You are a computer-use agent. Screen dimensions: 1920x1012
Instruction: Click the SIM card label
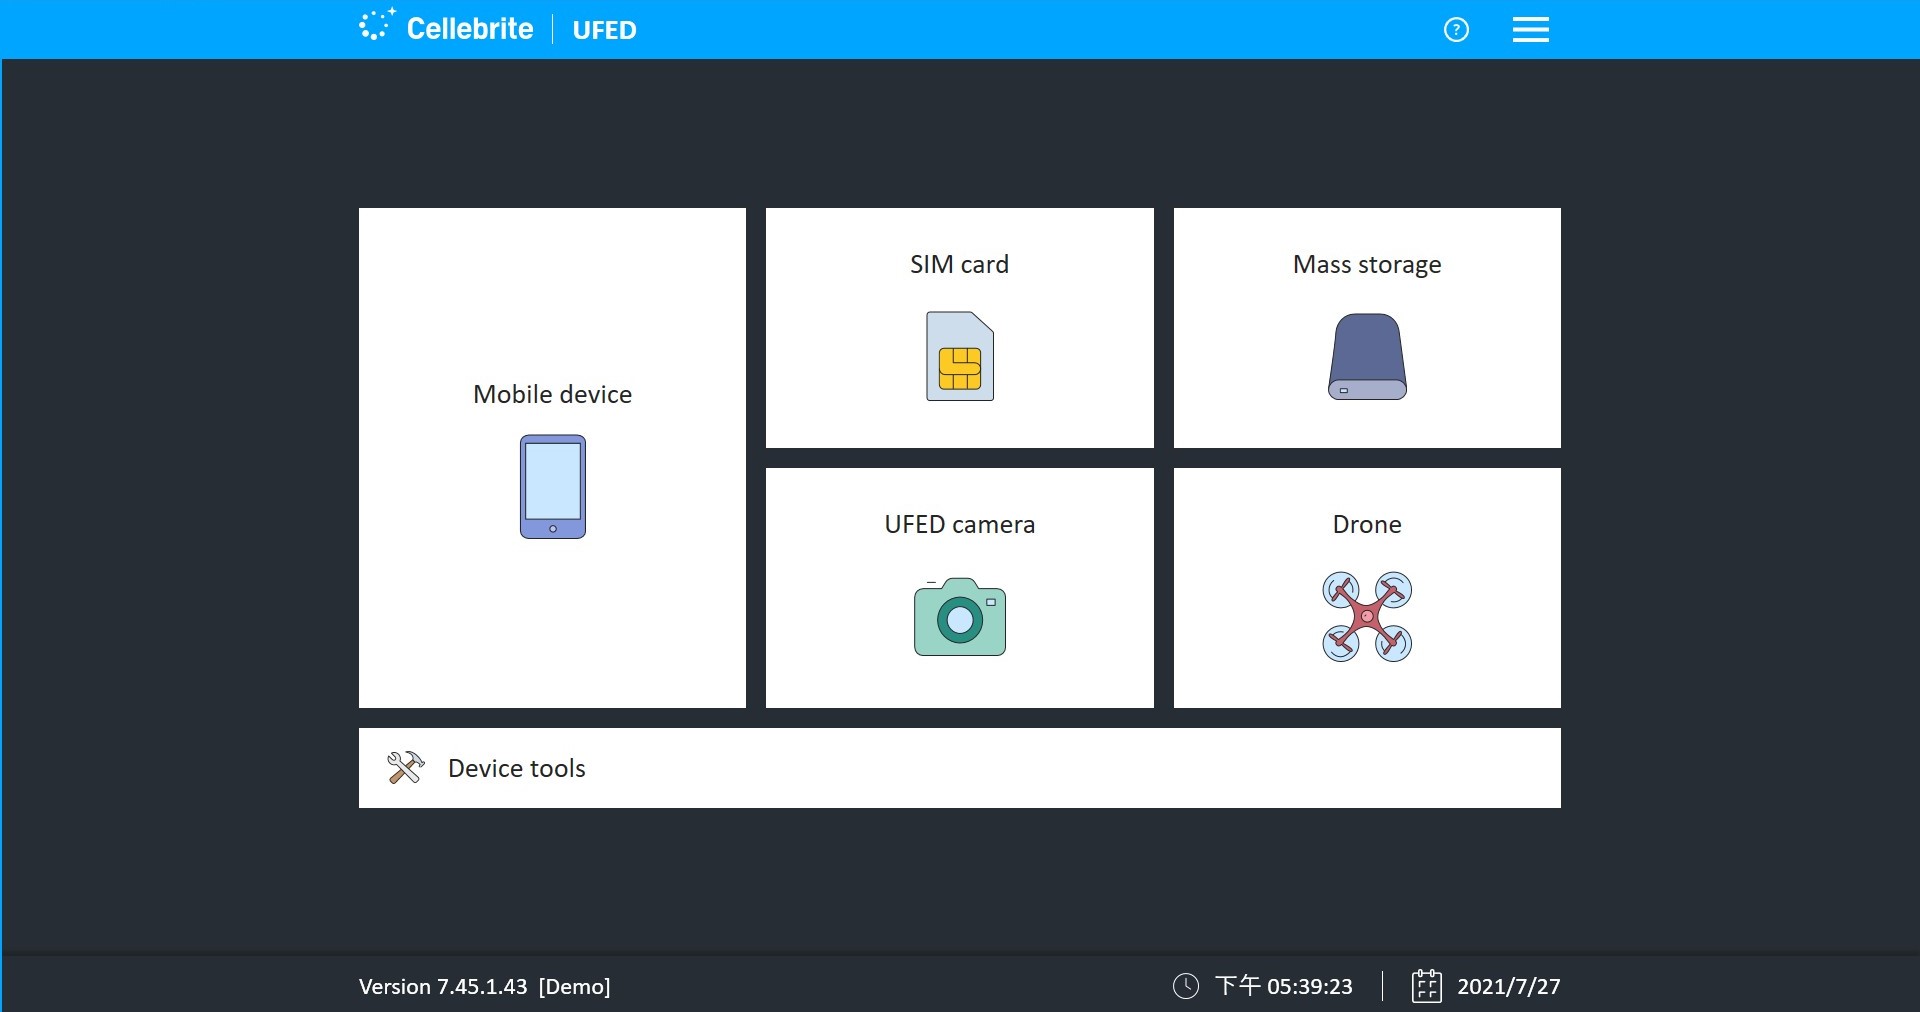959,264
